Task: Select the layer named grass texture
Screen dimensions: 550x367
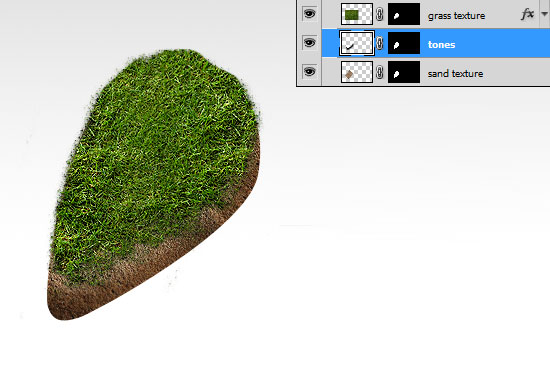Action: 456,15
